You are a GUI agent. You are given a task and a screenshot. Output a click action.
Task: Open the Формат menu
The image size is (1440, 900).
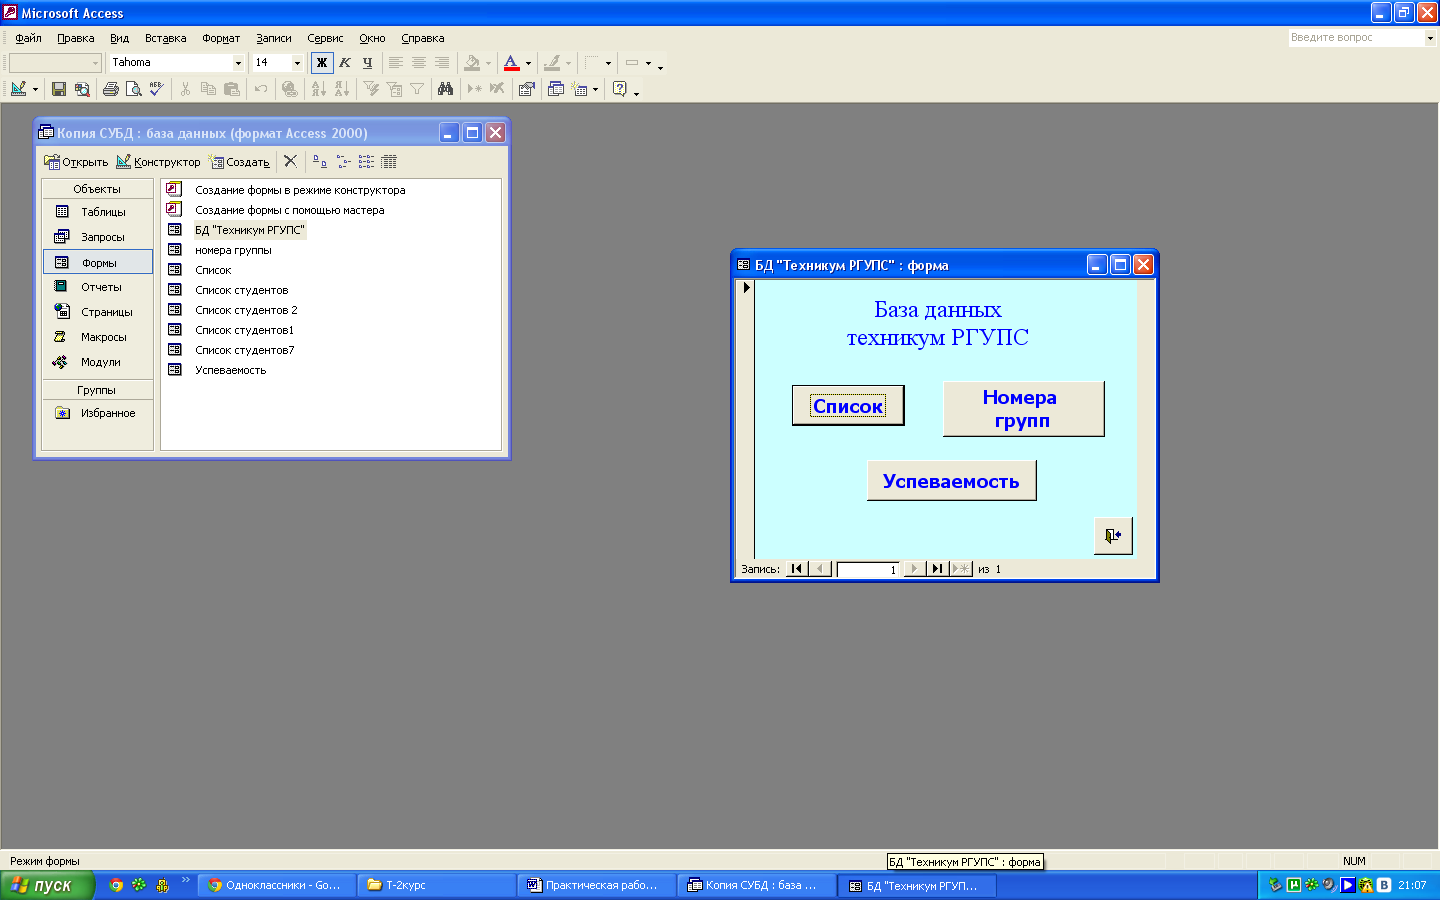click(x=221, y=38)
